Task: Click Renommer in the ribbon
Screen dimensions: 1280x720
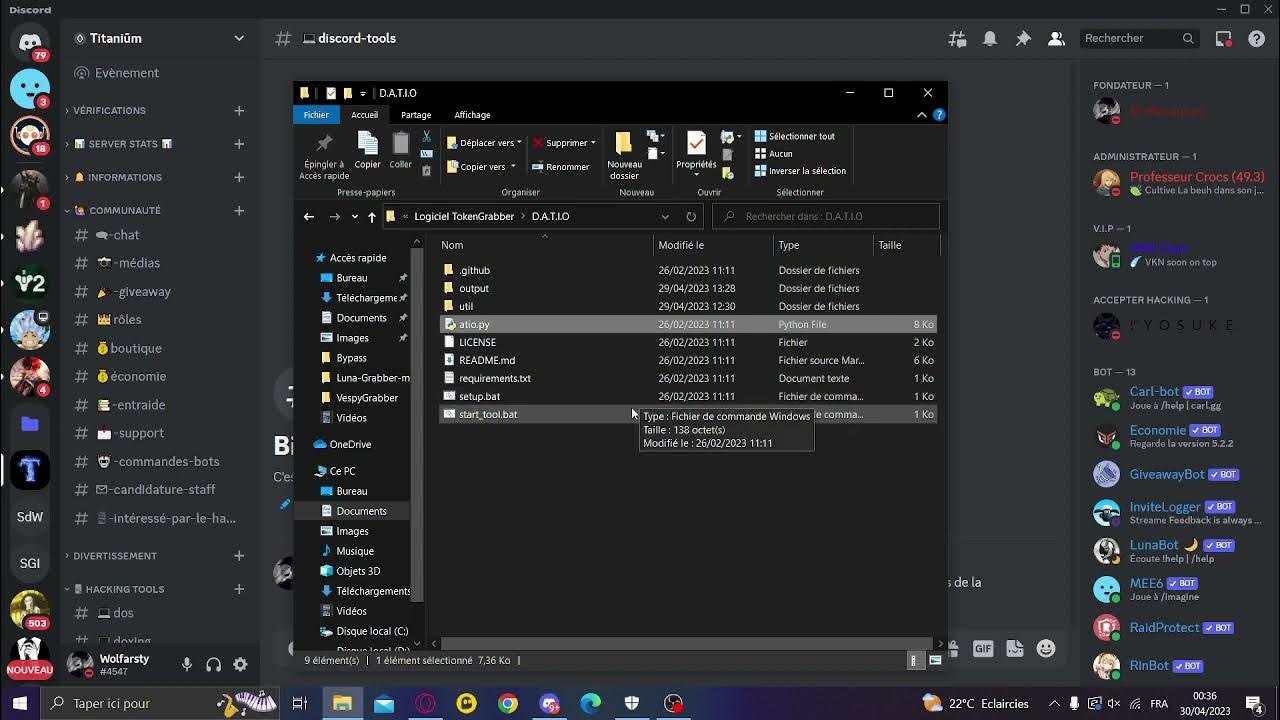Action: [561, 167]
